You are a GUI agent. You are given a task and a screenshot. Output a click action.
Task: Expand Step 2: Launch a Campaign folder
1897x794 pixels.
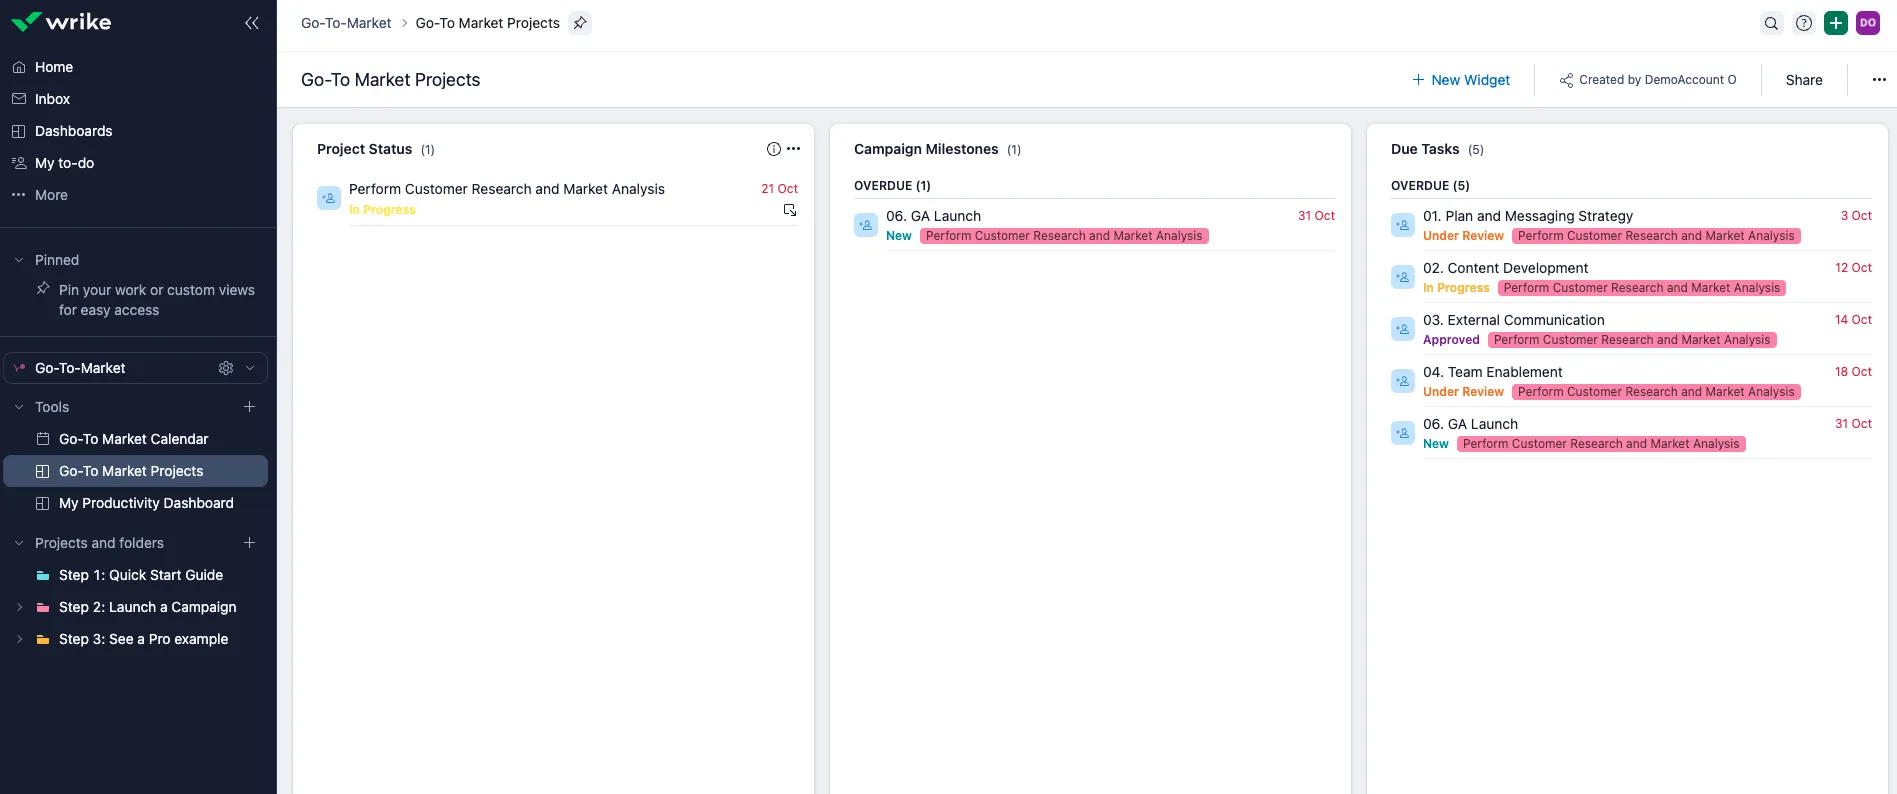click(x=19, y=607)
